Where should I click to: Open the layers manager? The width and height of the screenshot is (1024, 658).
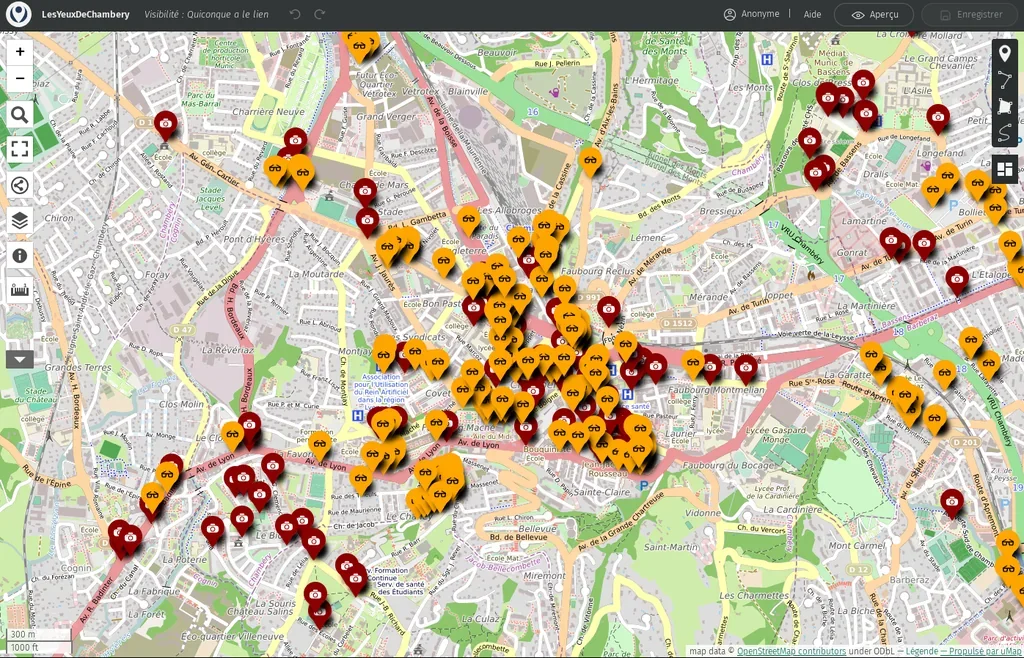(20, 220)
